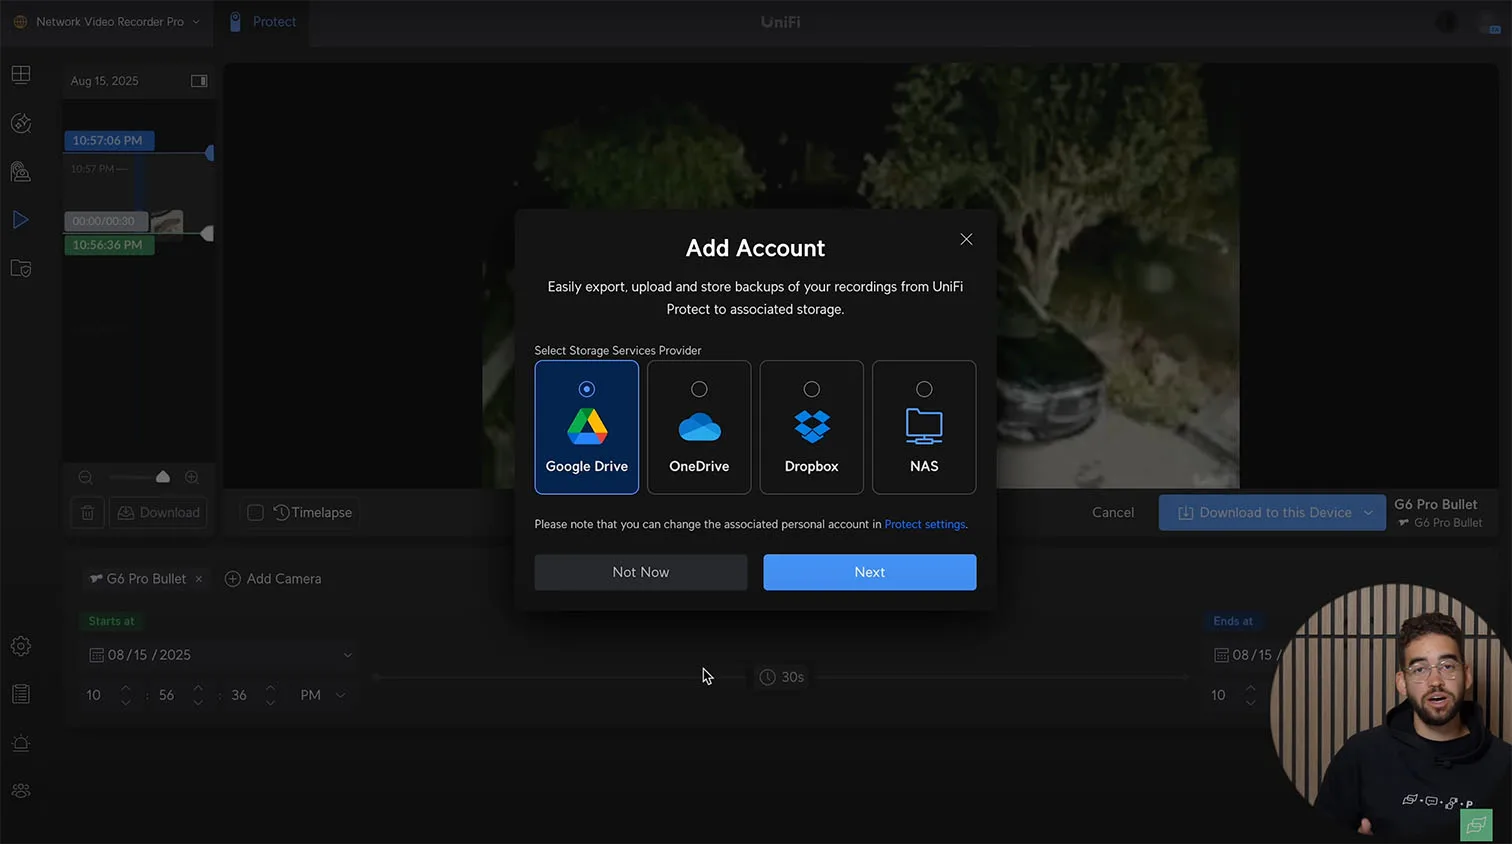Open the users group icon in sidebar
This screenshot has height=844, width=1512.
point(21,791)
